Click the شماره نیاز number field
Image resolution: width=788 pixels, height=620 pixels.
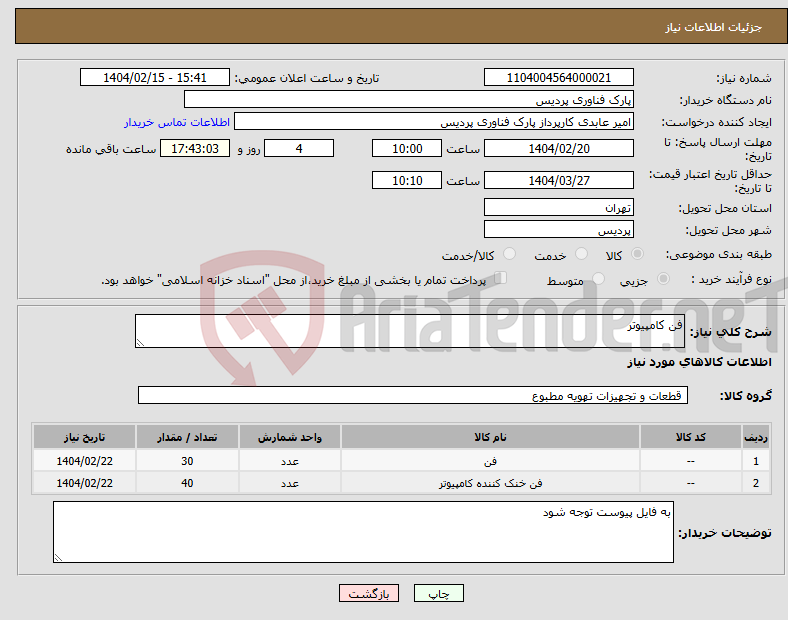click(559, 77)
